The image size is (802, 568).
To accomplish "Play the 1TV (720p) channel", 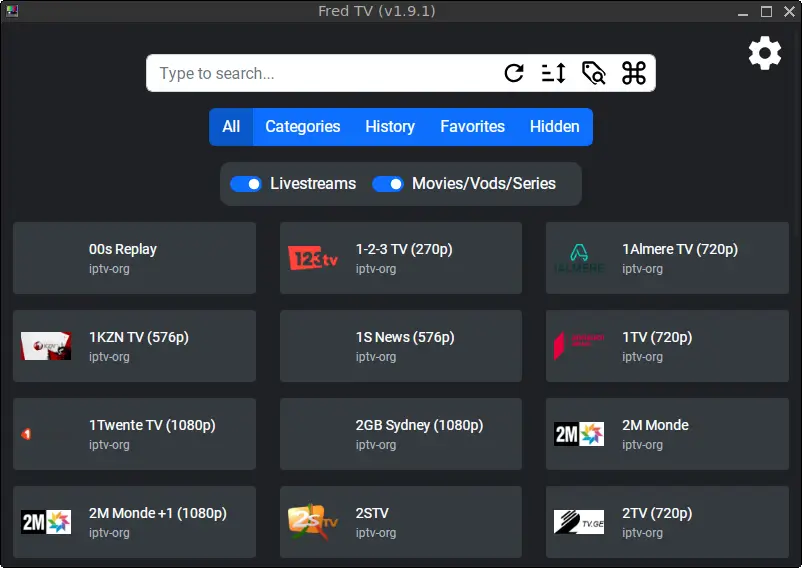I will [667, 346].
